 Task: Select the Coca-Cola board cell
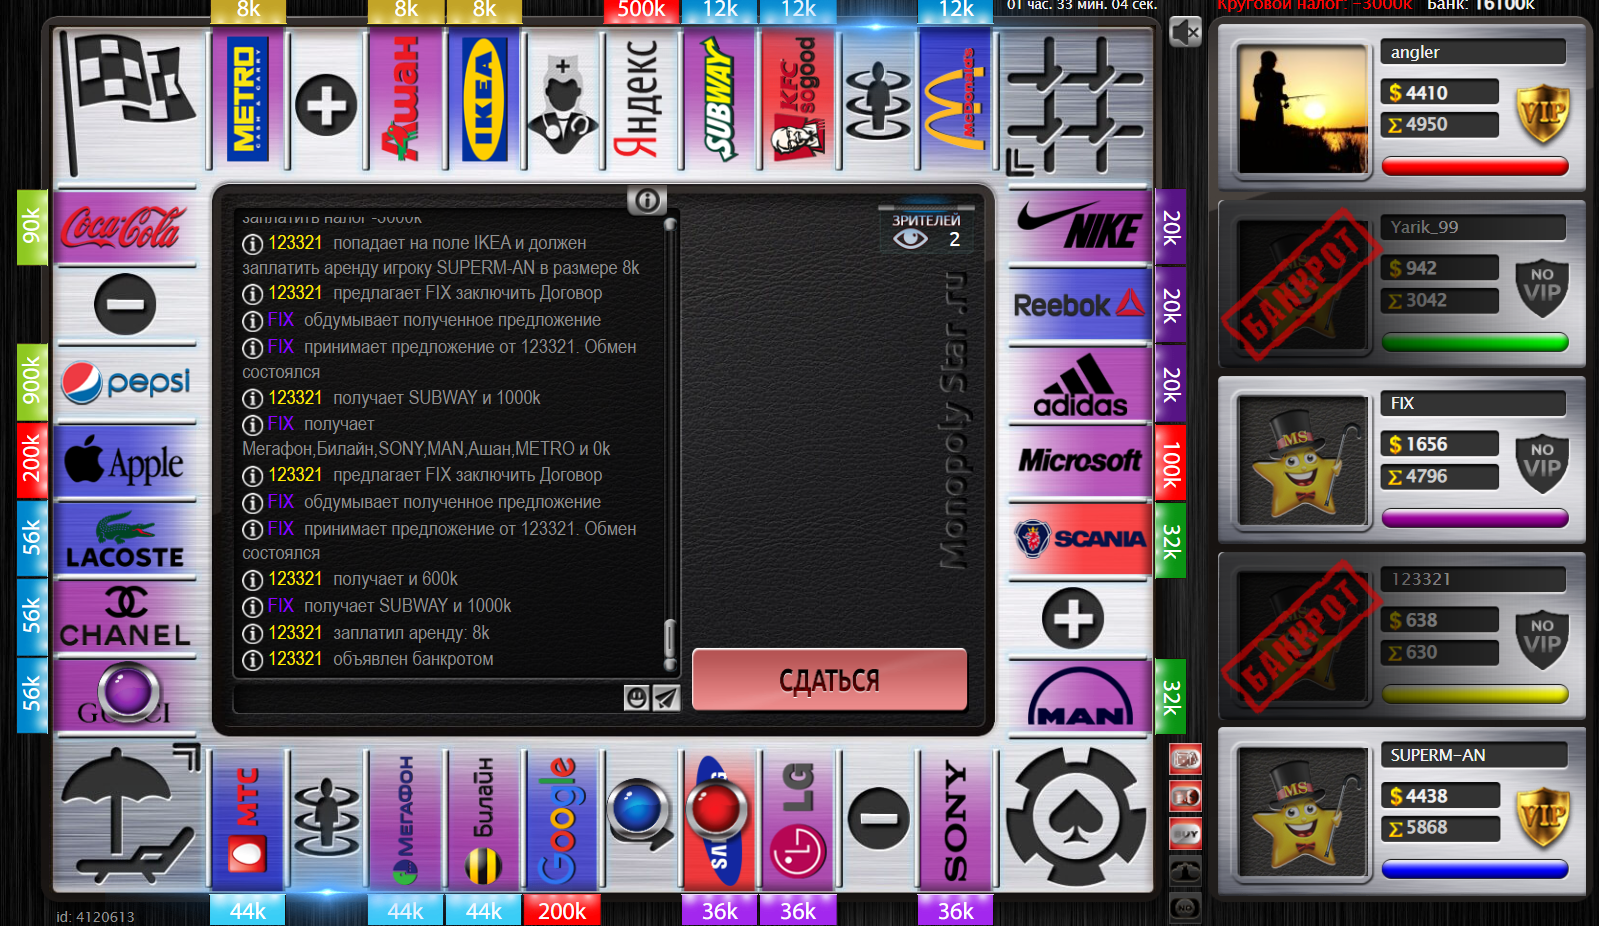[125, 227]
